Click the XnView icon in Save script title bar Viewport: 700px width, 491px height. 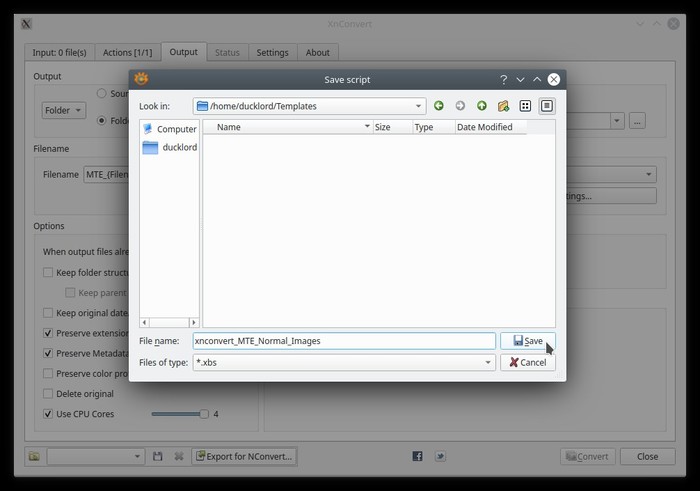pos(141,79)
